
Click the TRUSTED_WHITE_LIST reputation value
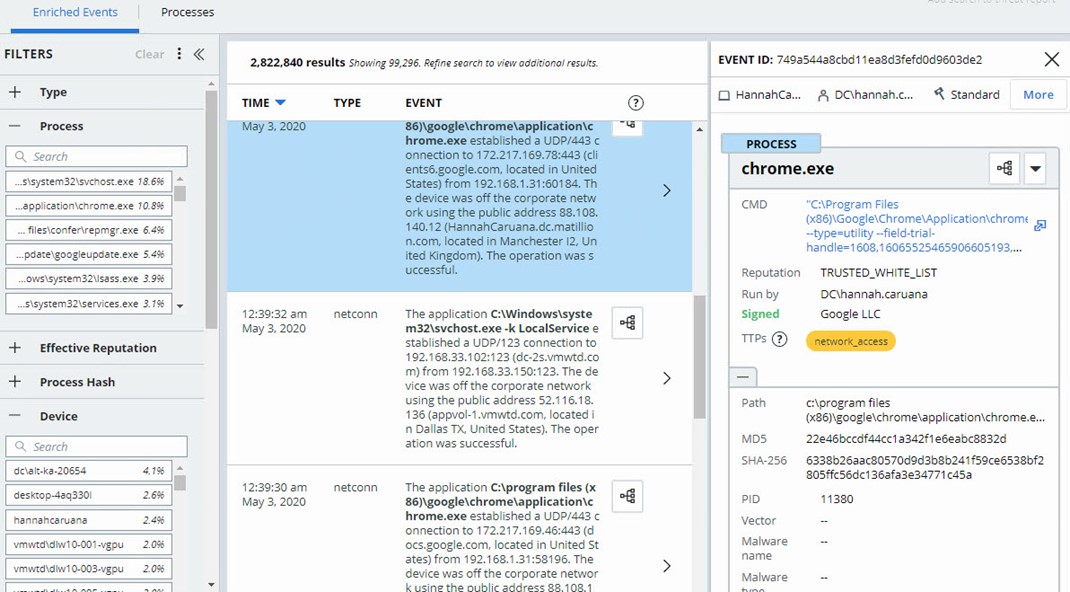(878, 273)
